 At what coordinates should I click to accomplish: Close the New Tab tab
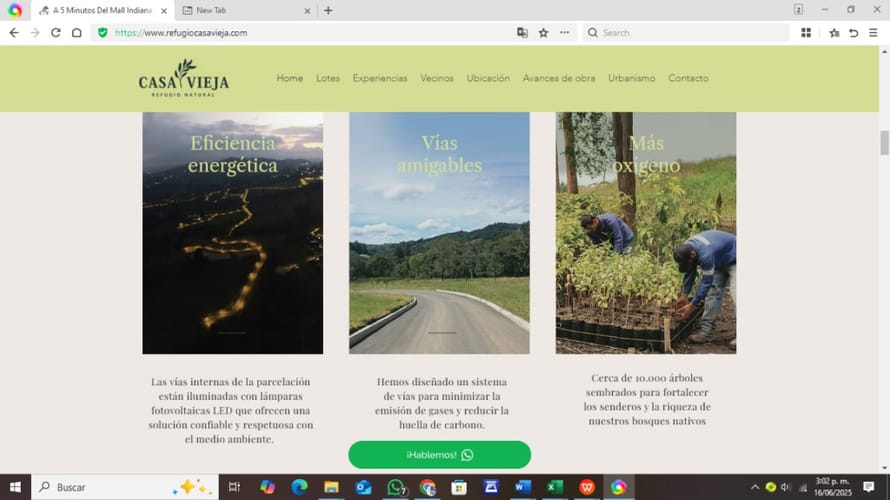point(307,11)
